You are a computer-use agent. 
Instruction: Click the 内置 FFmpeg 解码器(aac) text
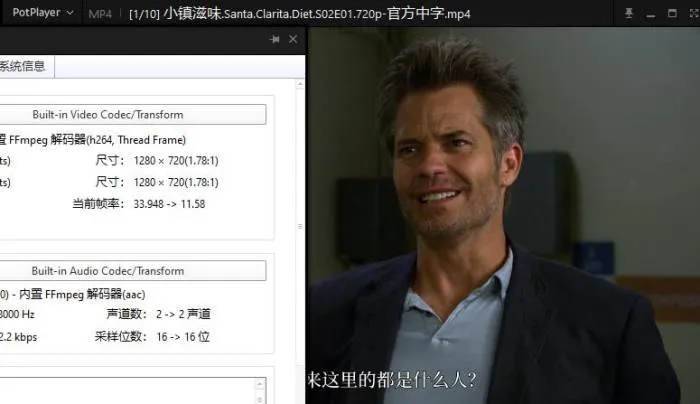coord(82,294)
